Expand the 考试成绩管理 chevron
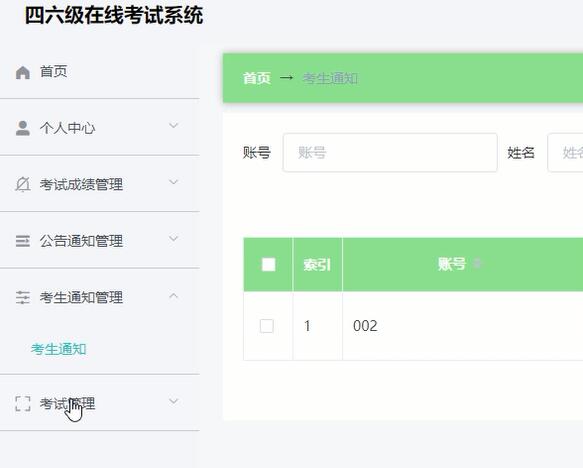Screen dimensions: 583x468 click(174, 182)
